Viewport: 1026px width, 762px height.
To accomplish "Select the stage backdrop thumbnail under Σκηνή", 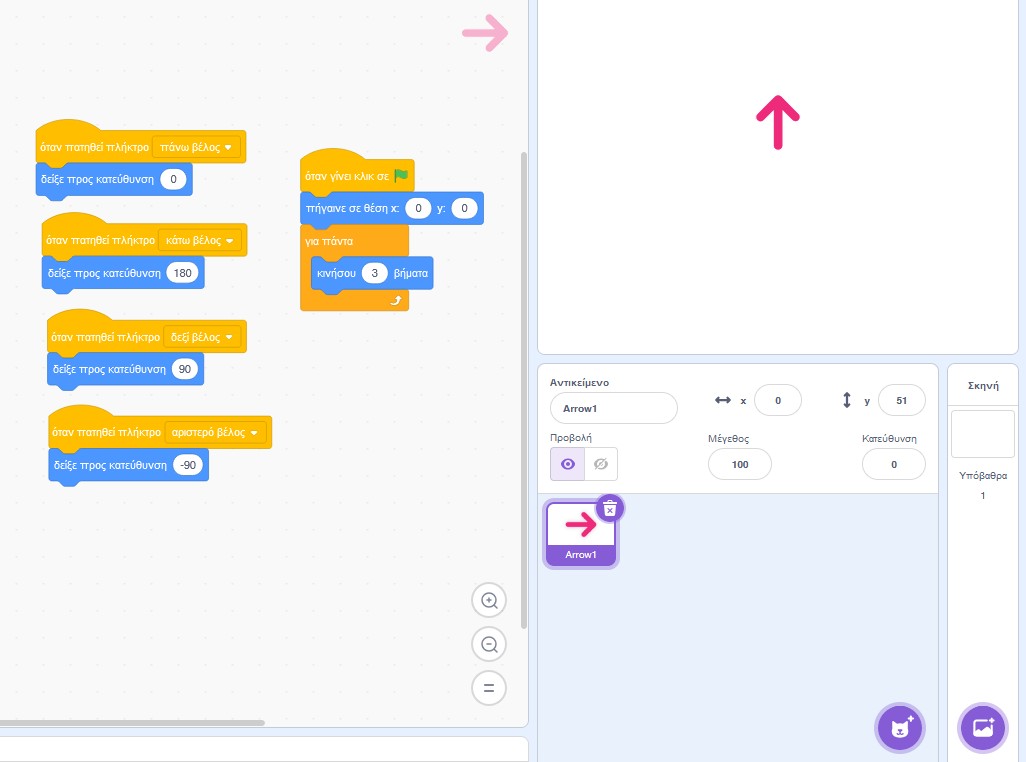I will click(x=982, y=434).
